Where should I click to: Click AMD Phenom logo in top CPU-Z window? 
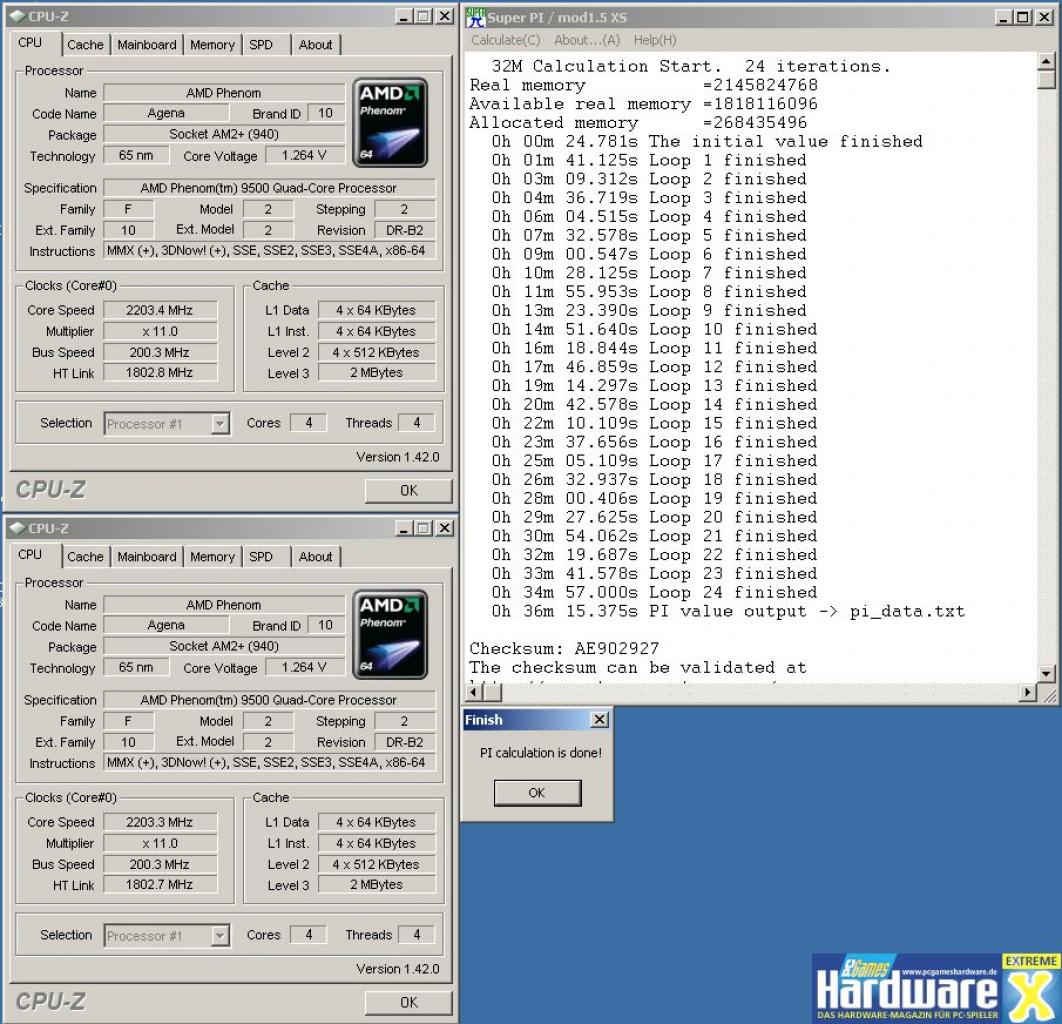coord(390,123)
